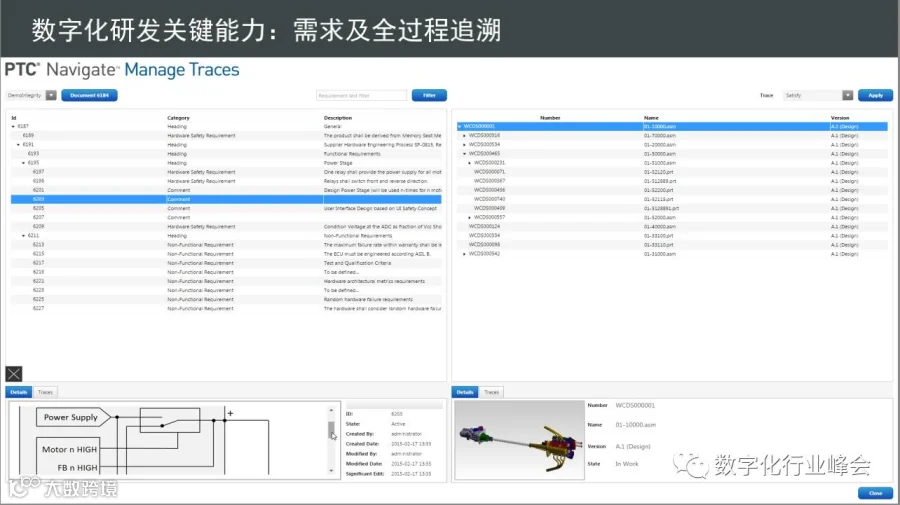
Task: Click the Id column header
Action: [14, 118]
